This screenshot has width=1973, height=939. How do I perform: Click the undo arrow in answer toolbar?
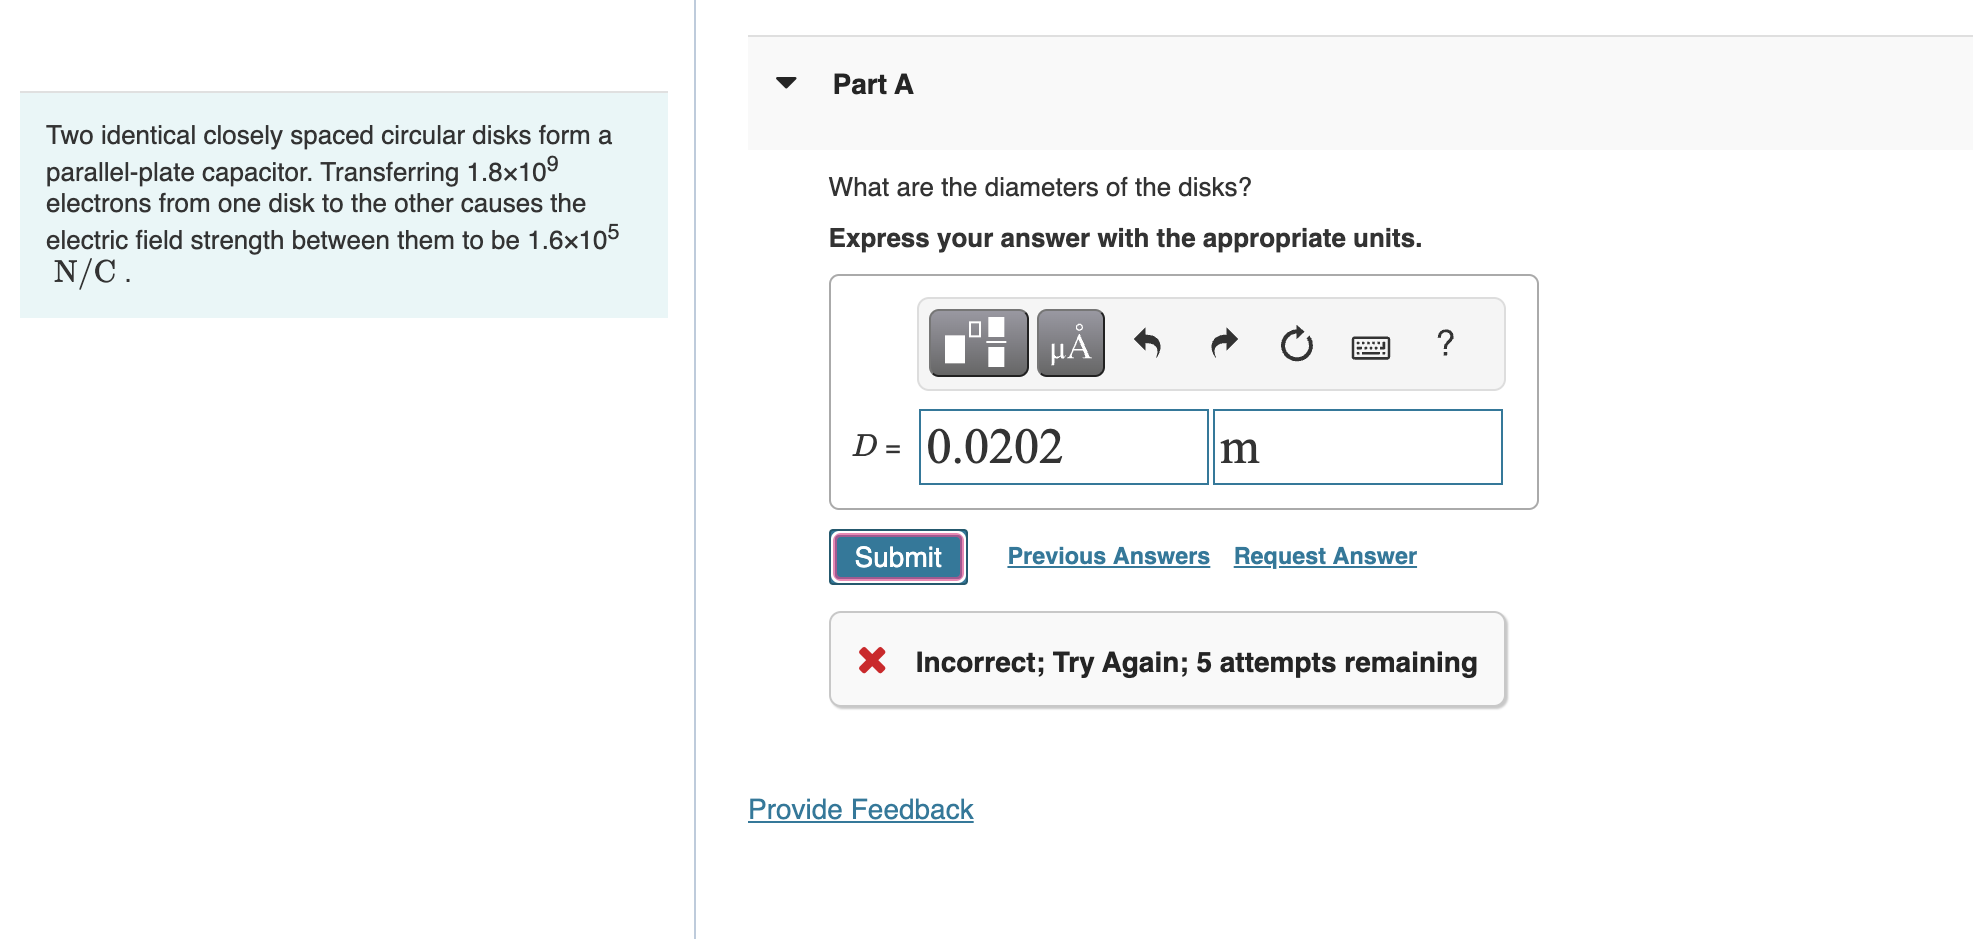click(1146, 343)
